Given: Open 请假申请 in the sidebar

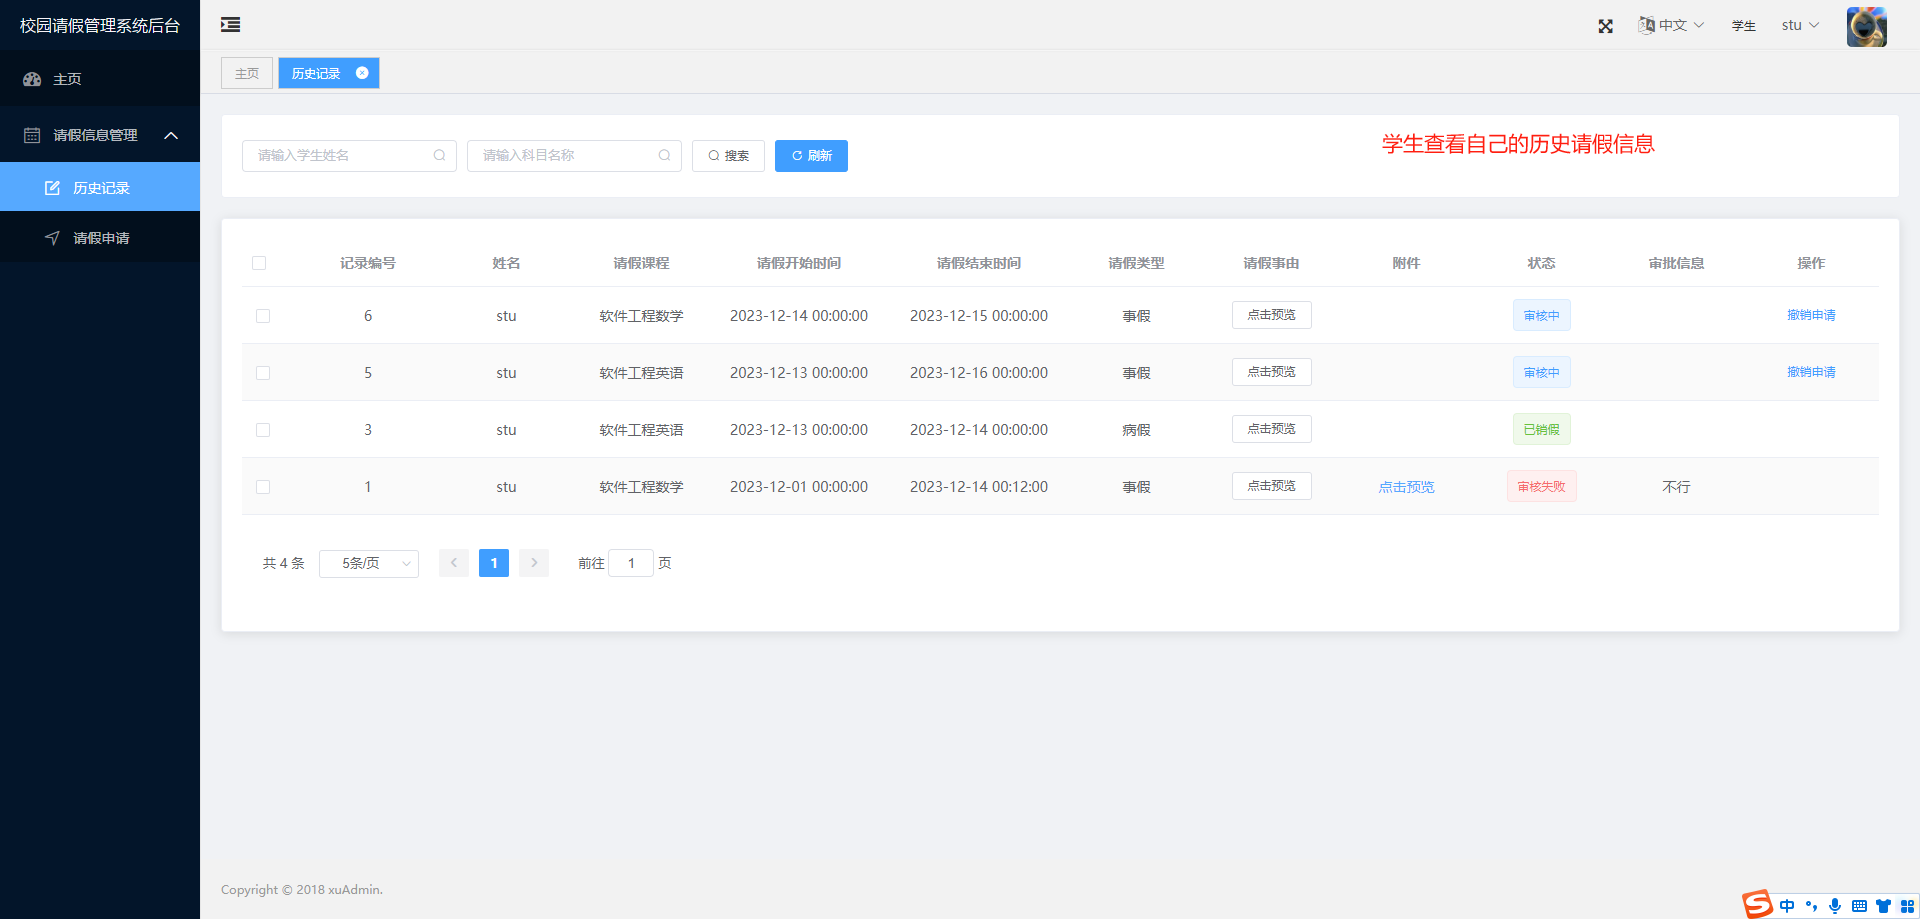Looking at the screenshot, I should tap(101, 238).
